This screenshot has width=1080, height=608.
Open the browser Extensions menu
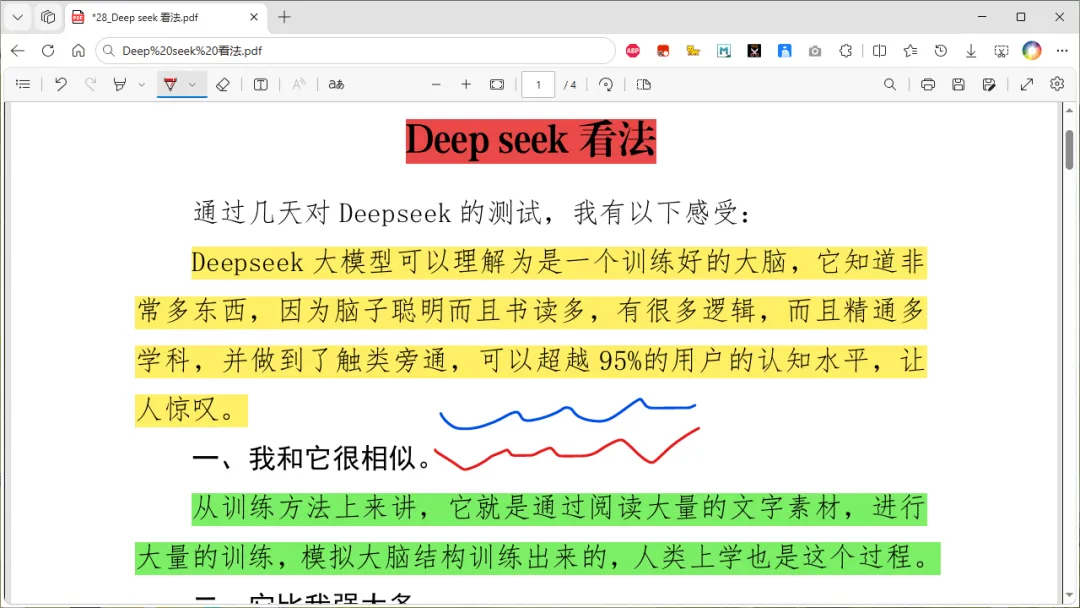pyautogui.click(x=845, y=50)
